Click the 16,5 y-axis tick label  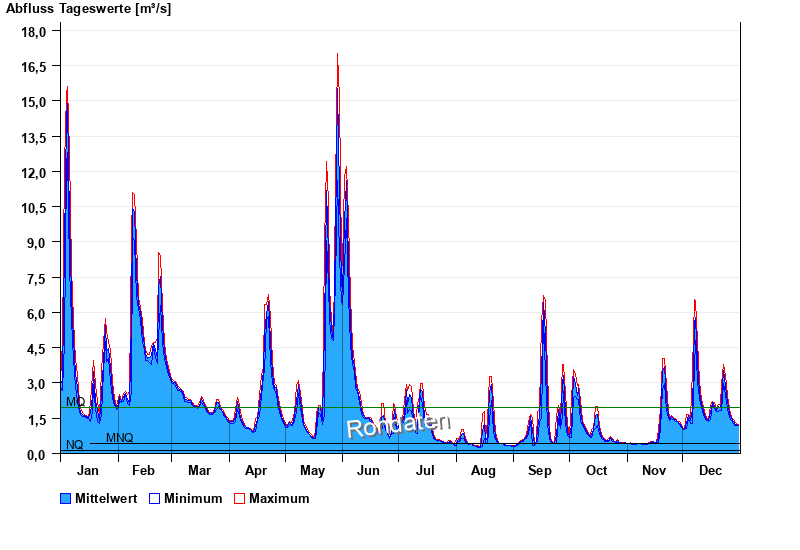(x=34, y=66)
